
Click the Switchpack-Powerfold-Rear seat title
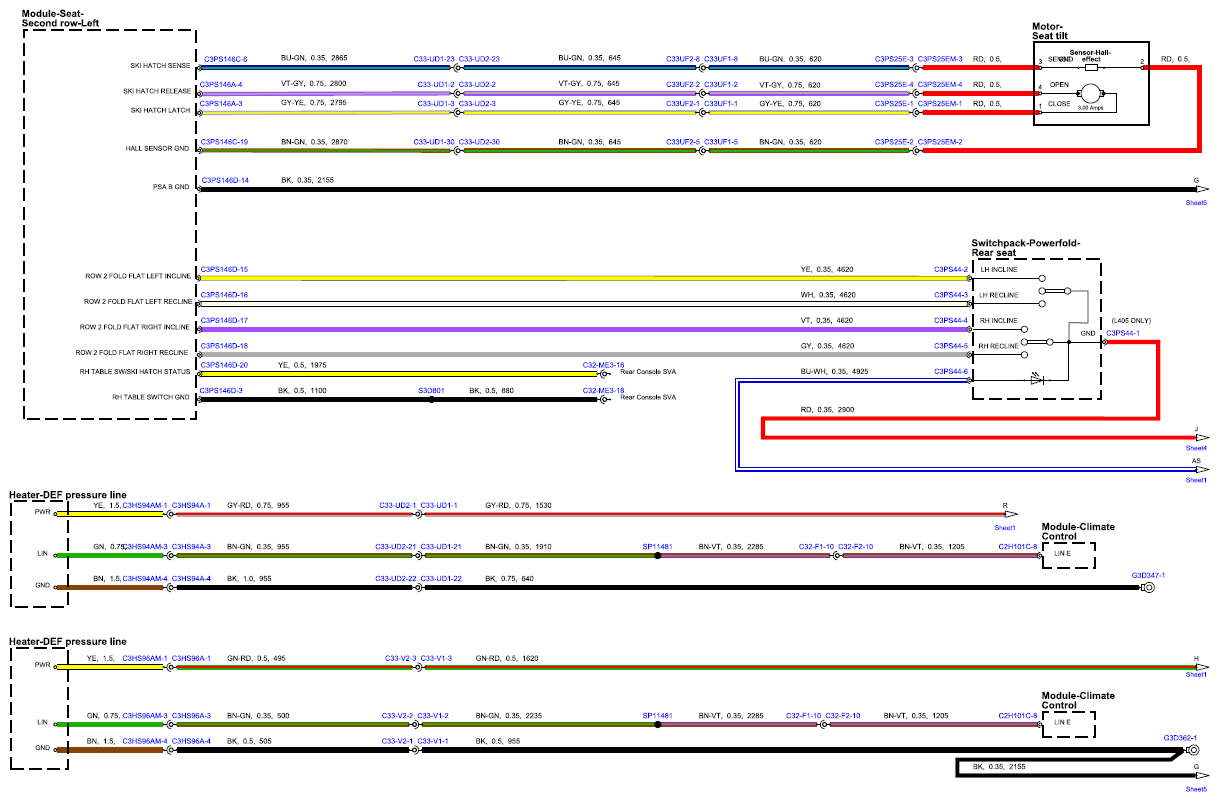[x=1025, y=247]
